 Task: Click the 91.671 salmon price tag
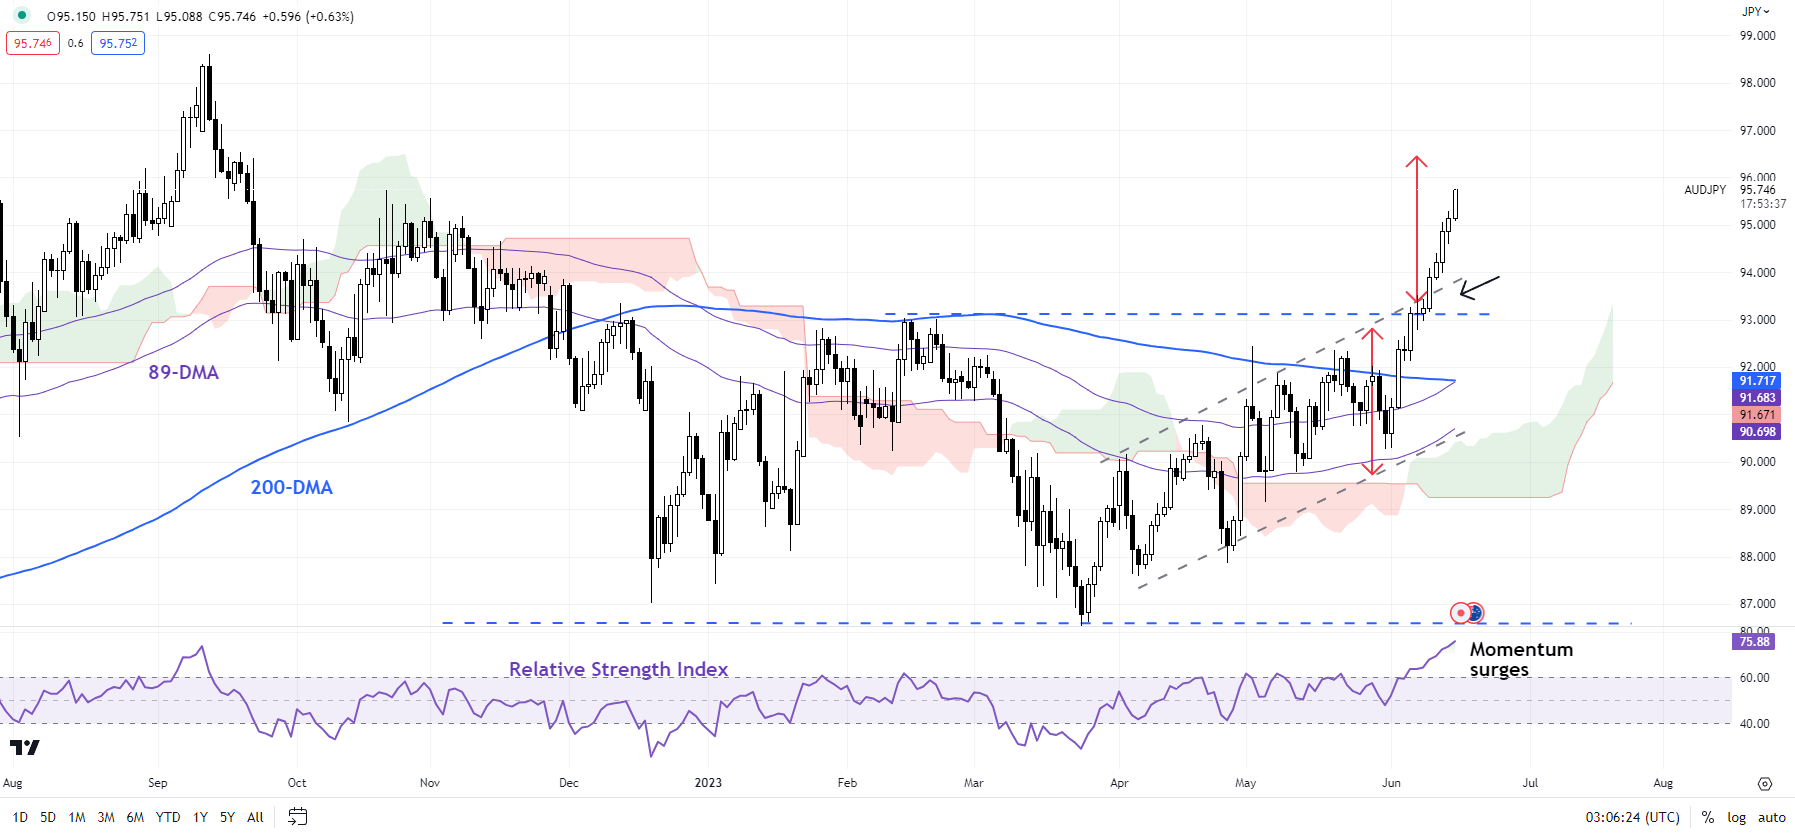point(1757,415)
